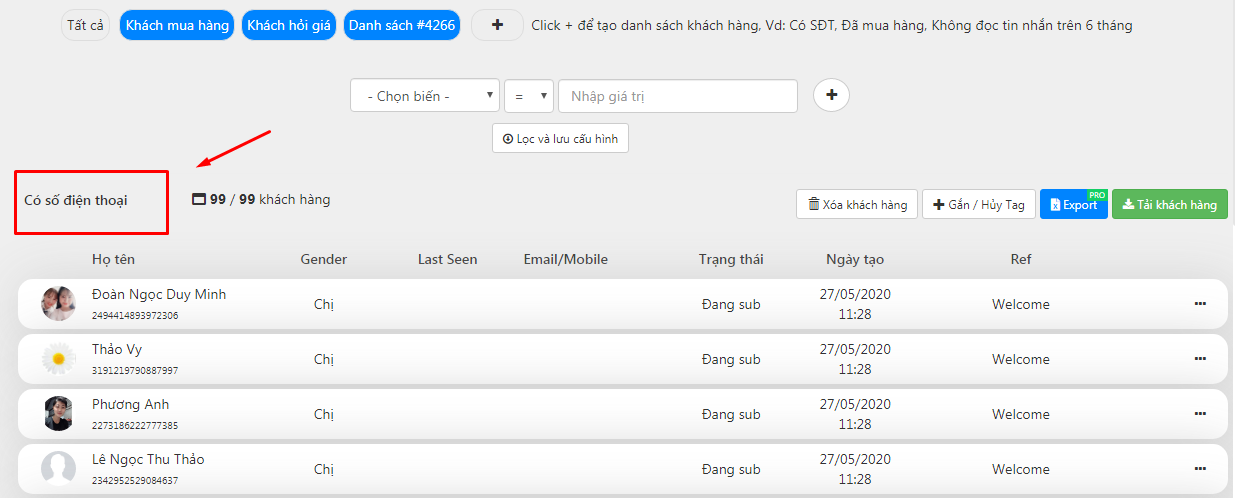Expand the "Chọn biến" variable dropdown
This screenshot has height=498, width=1235.
[425, 96]
